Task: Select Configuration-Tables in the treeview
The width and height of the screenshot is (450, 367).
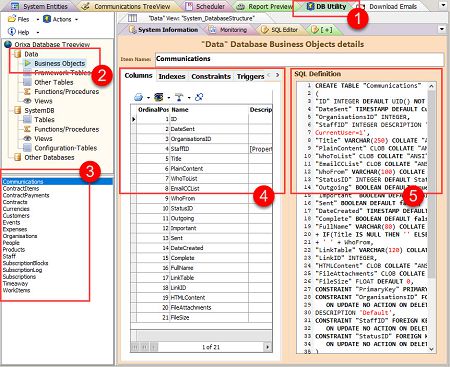Action: tap(66, 148)
